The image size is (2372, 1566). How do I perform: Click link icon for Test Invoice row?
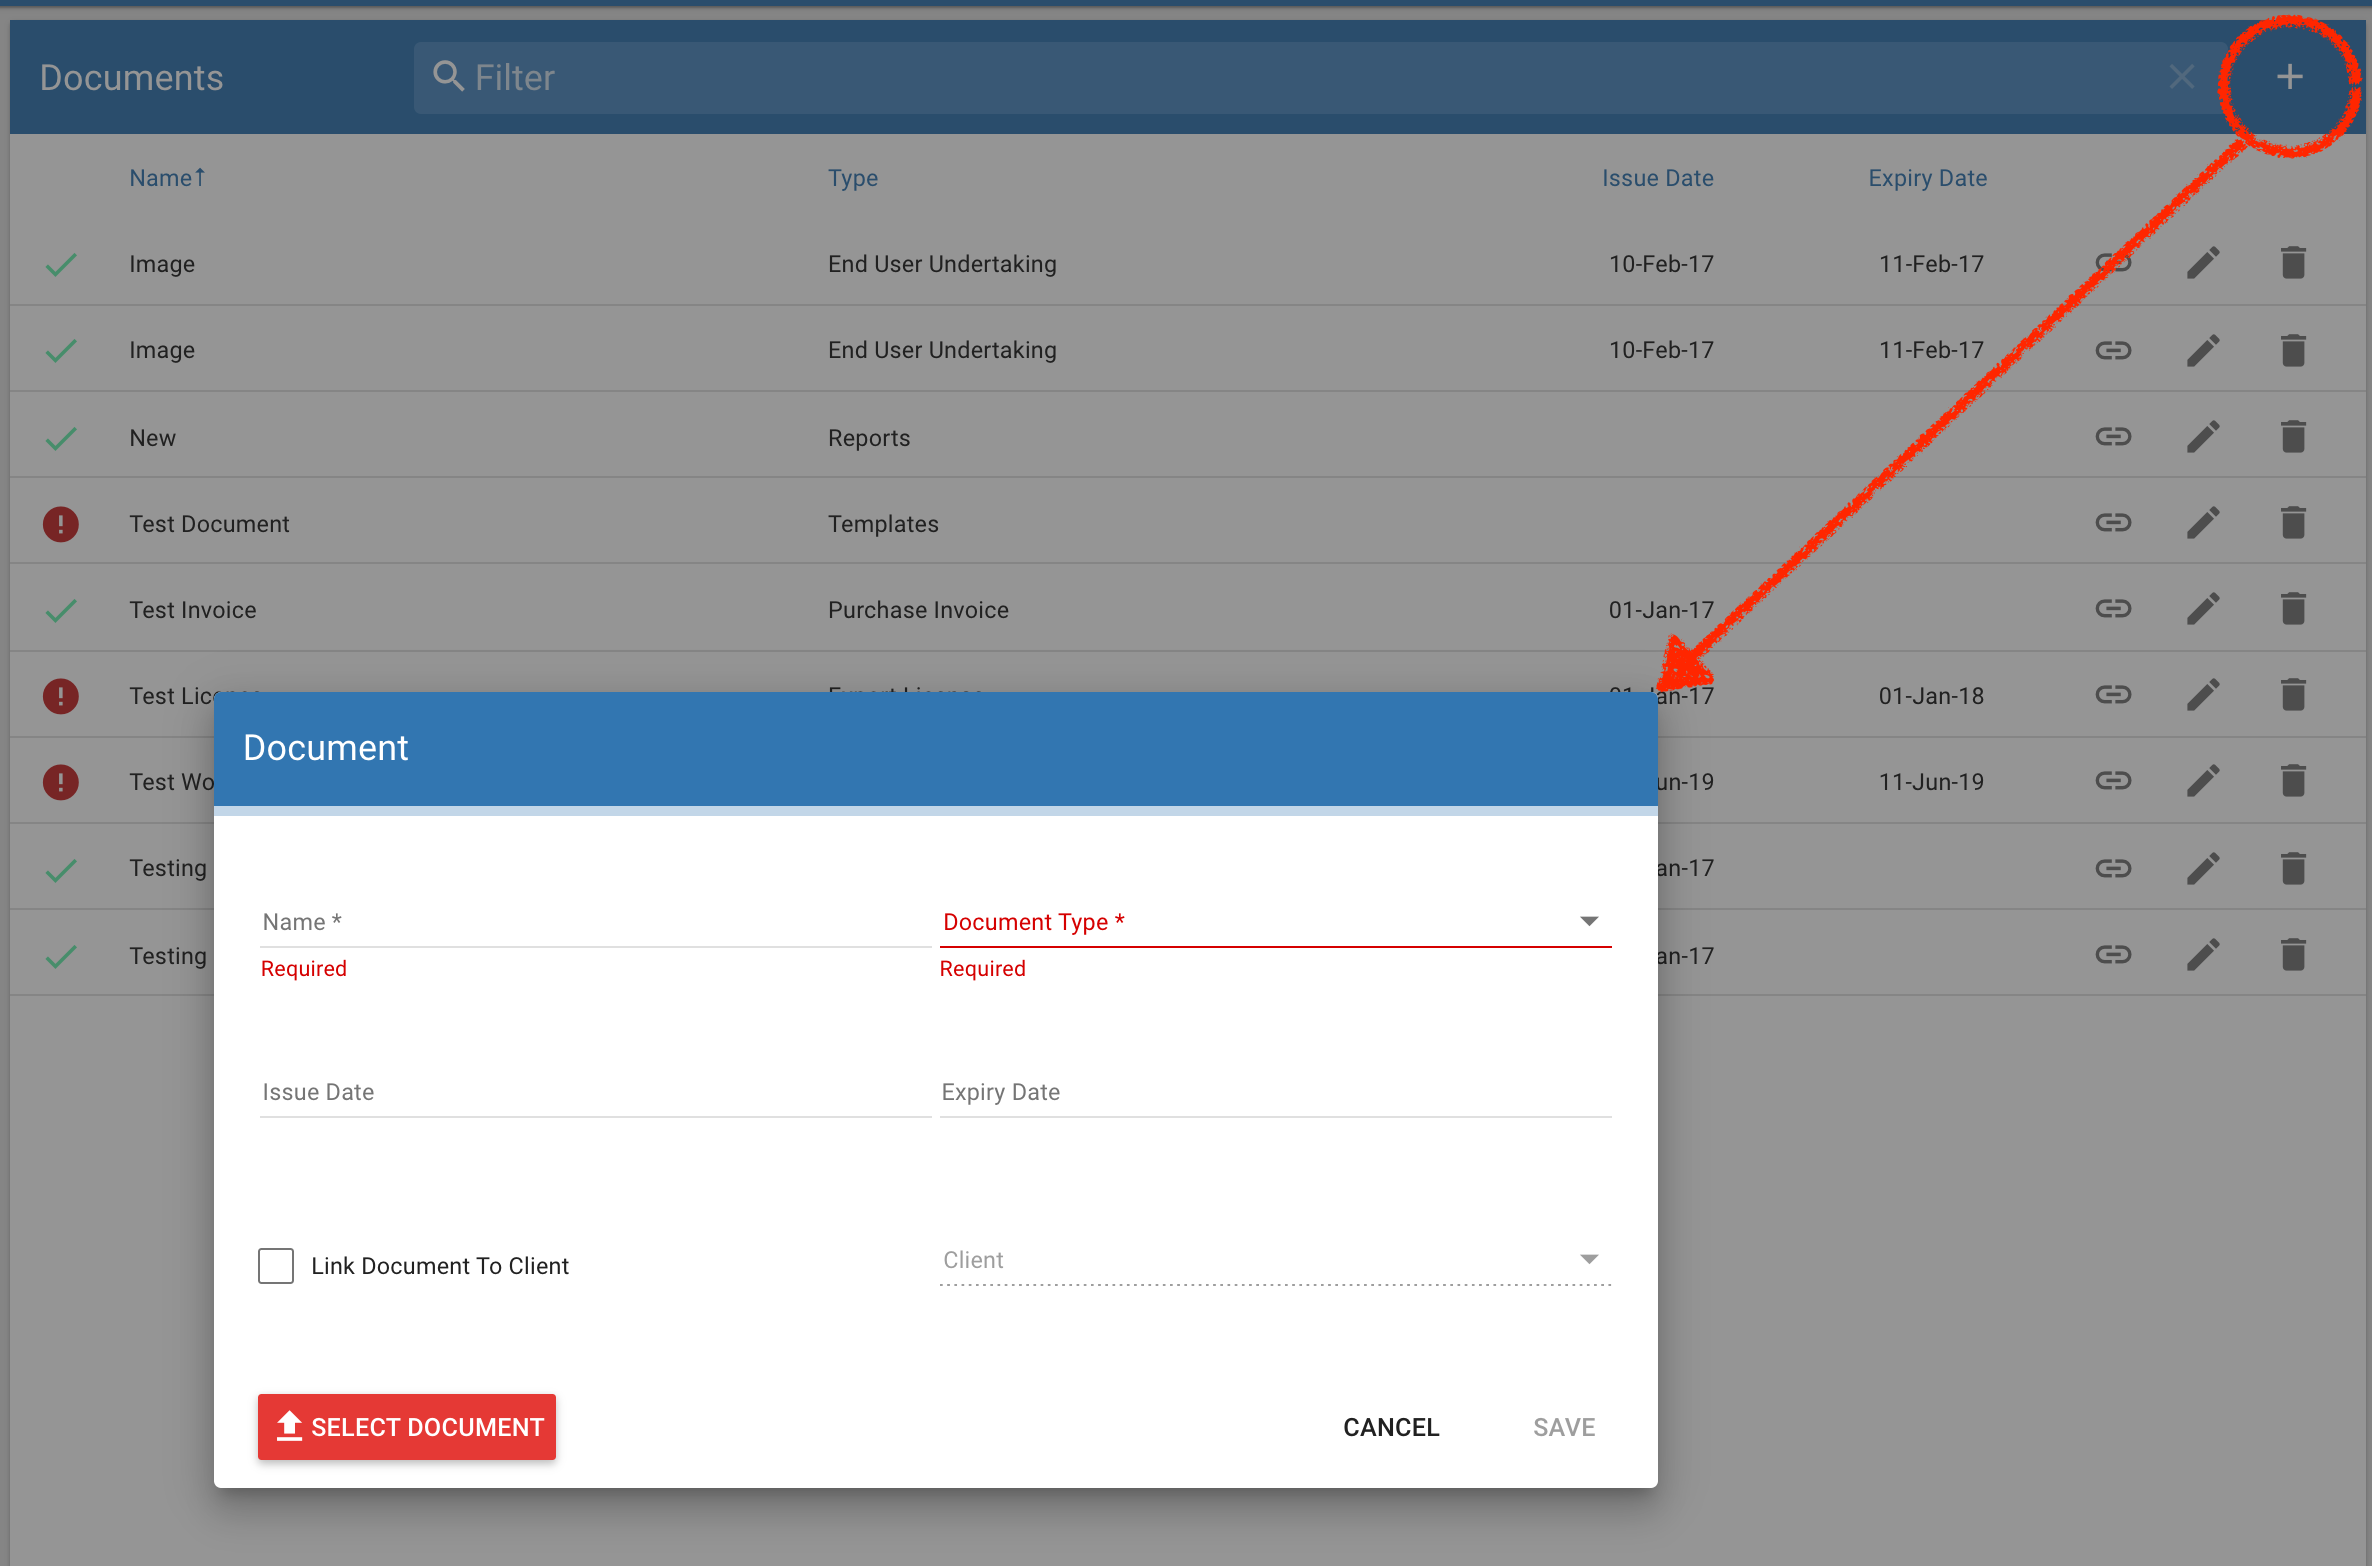2113,608
